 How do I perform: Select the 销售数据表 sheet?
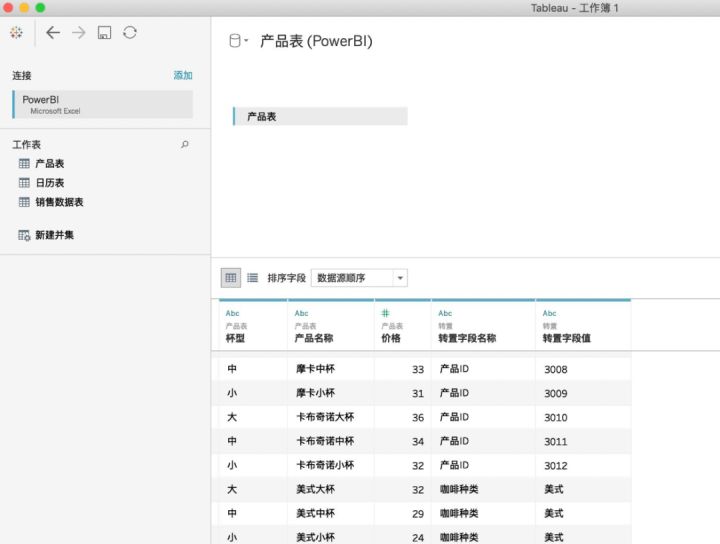pos(59,202)
